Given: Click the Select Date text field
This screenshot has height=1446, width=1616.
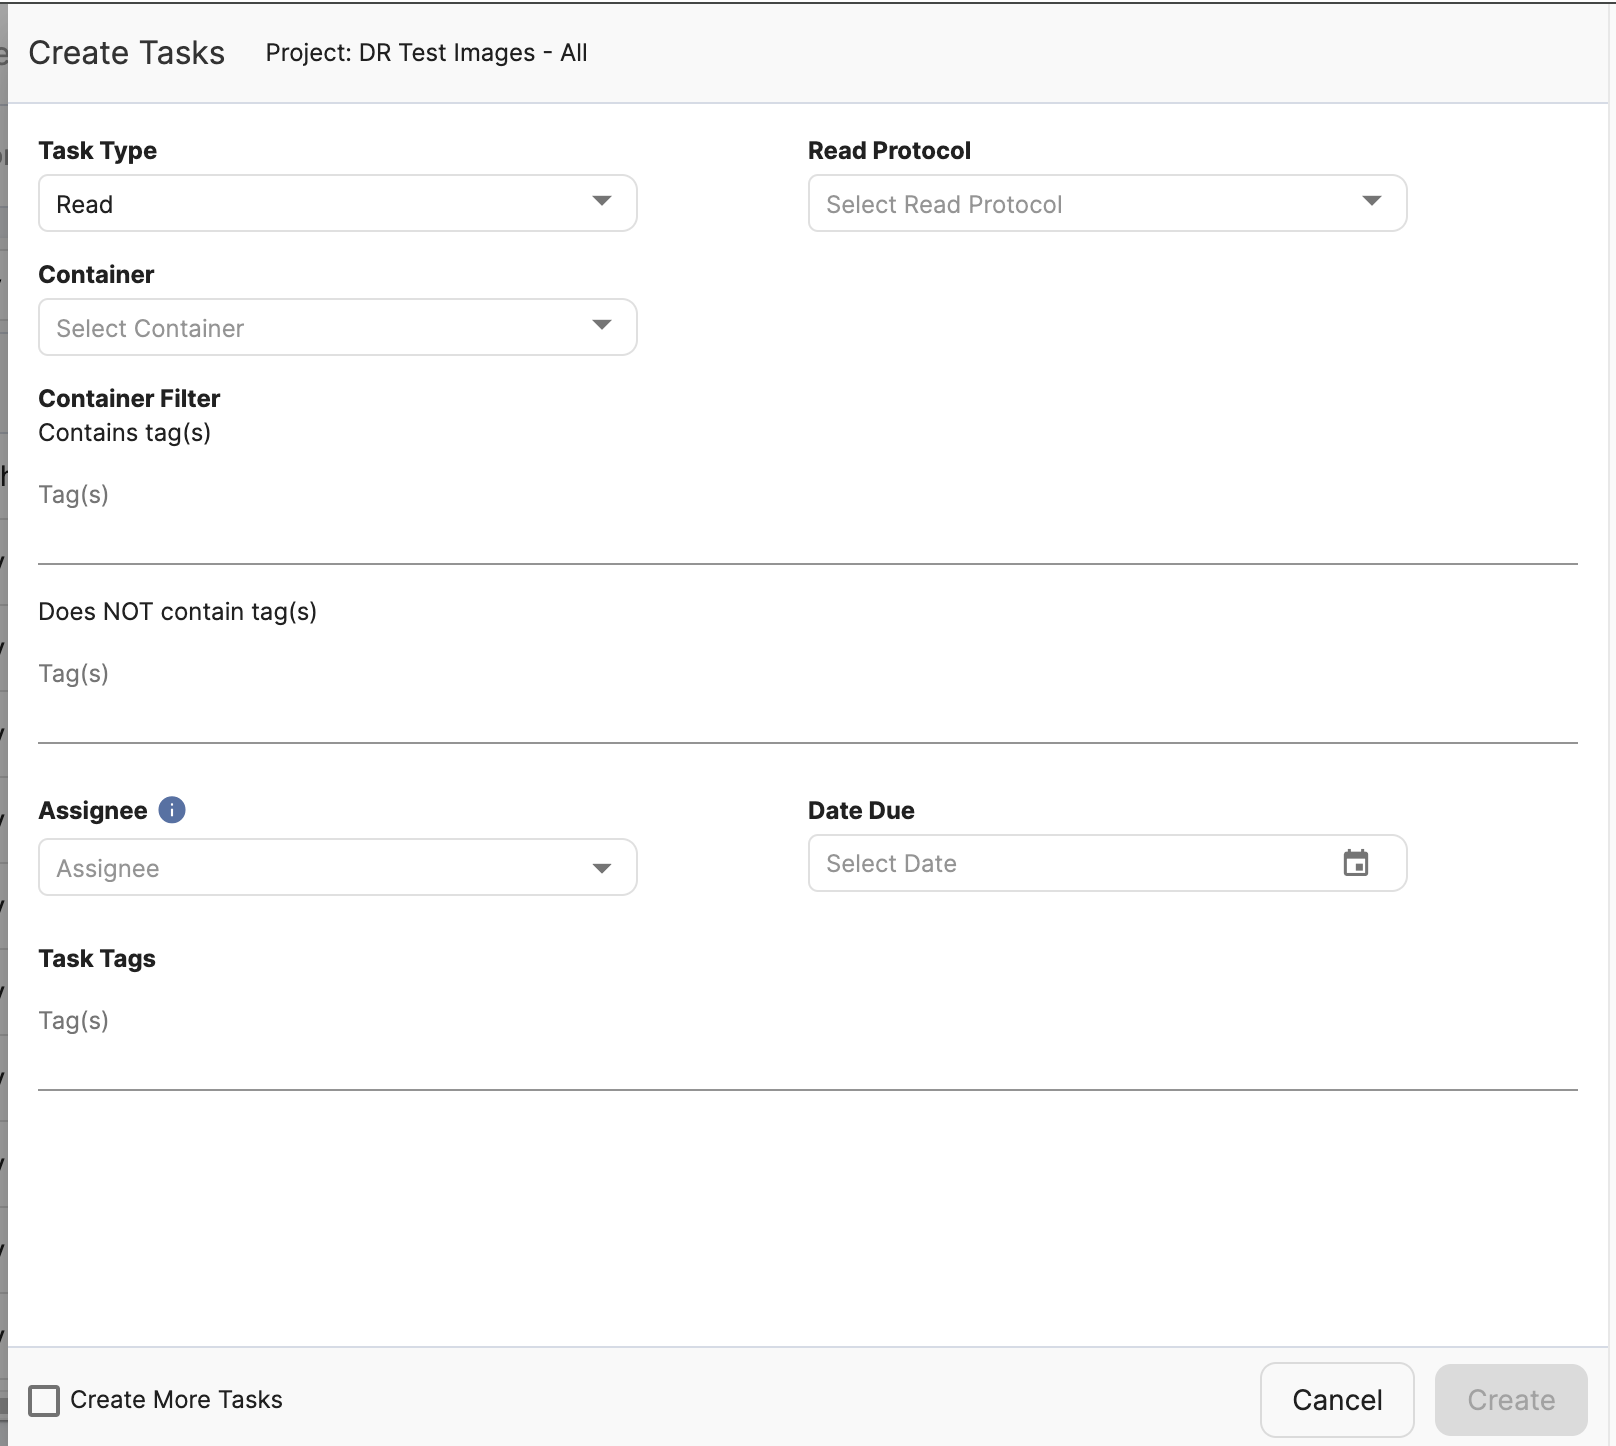Looking at the screenshot, I should coord(1070,864).
